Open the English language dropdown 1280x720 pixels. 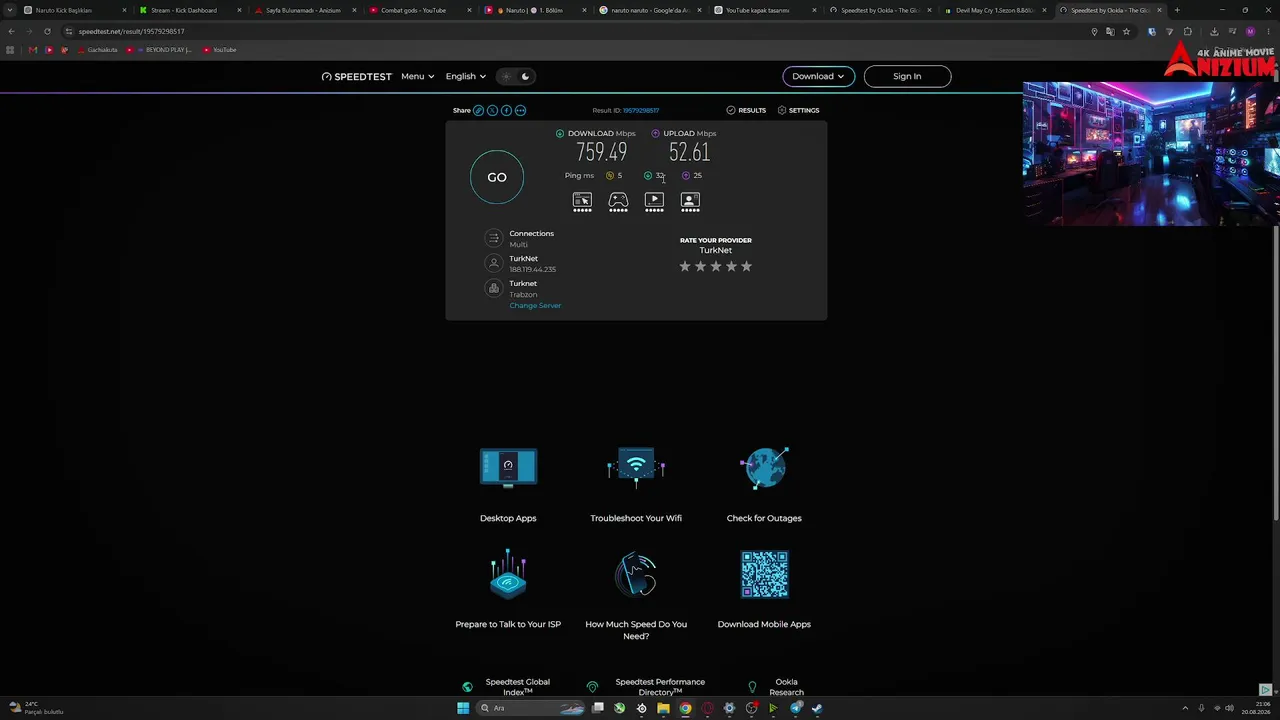pos(466,76)
